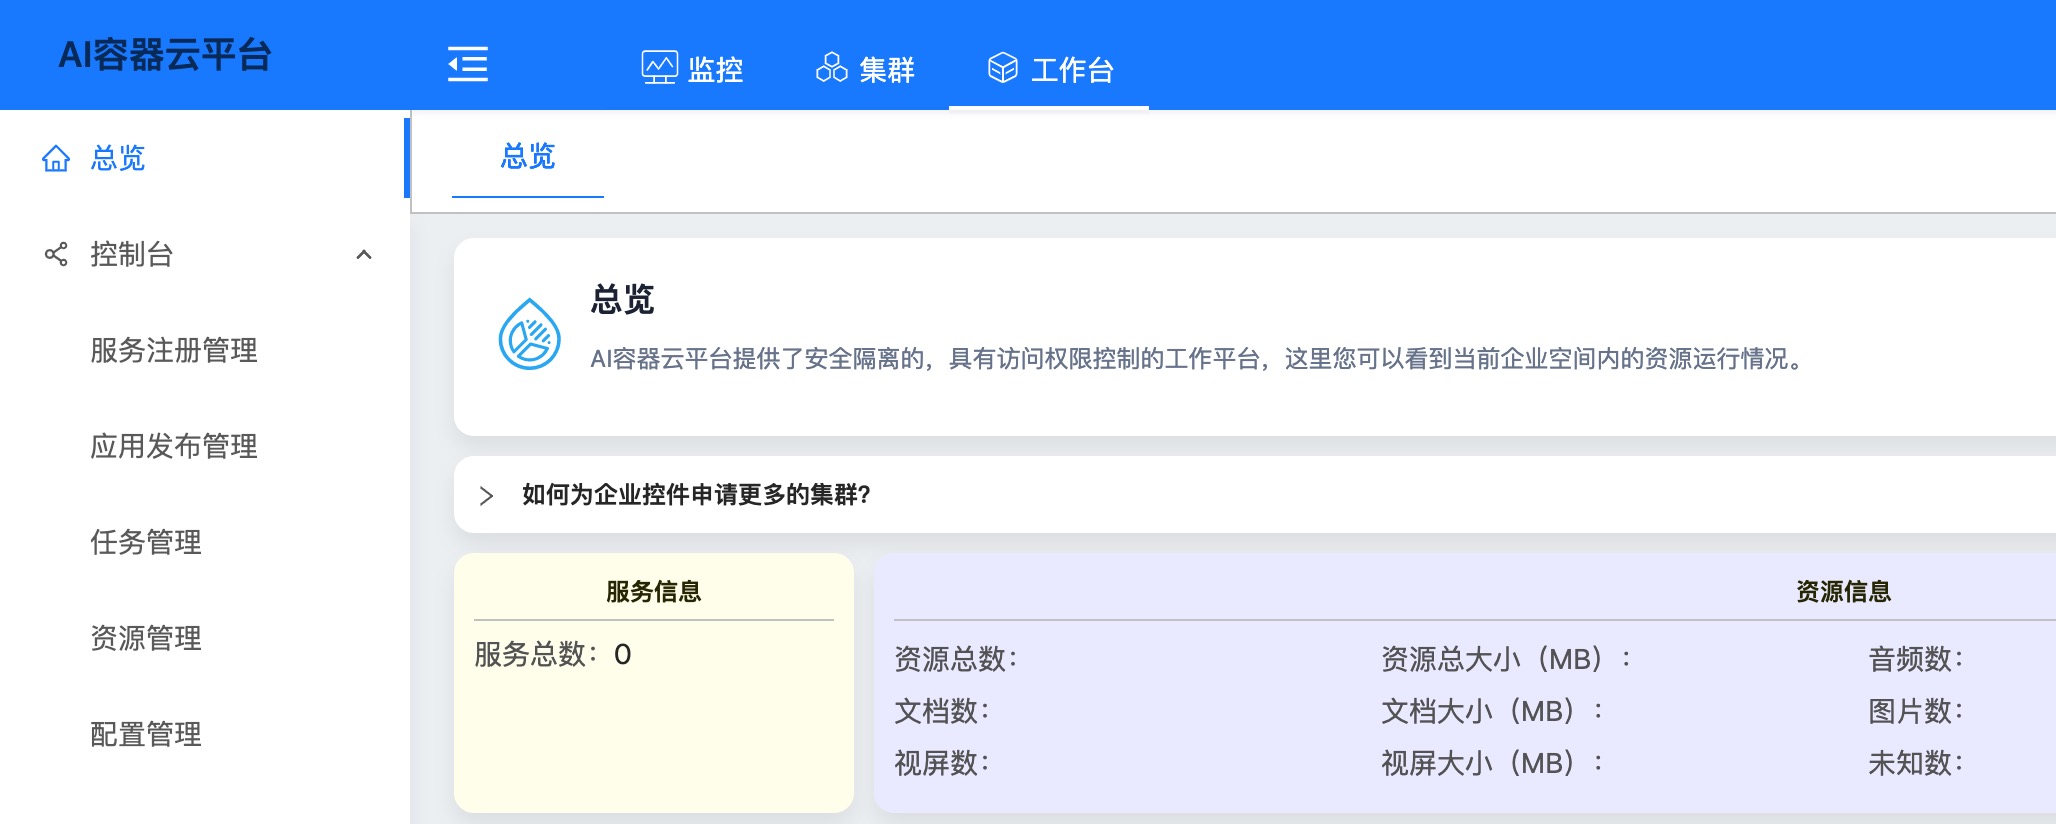This screenshot has width=2056, height=824.
Task: Open the 监控 top navigation tab
Action: tap(692, 67)
